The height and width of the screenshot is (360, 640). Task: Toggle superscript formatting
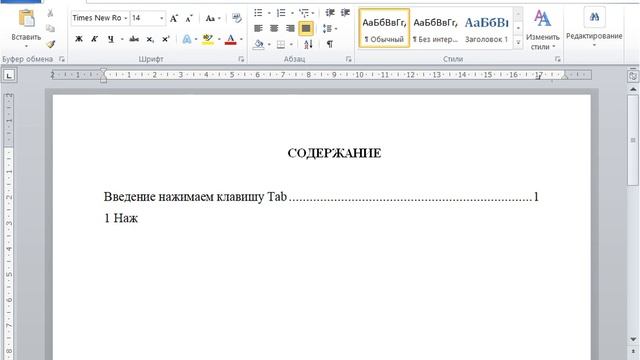click(x=165, y=39)
